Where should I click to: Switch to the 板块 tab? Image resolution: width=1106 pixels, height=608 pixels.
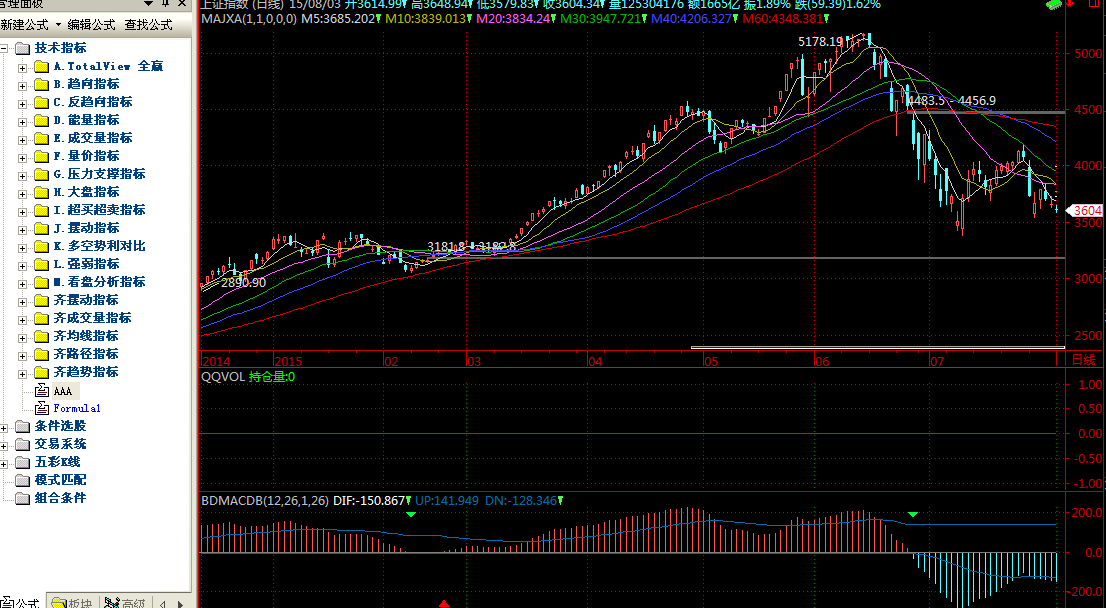[x=76, y=602]
